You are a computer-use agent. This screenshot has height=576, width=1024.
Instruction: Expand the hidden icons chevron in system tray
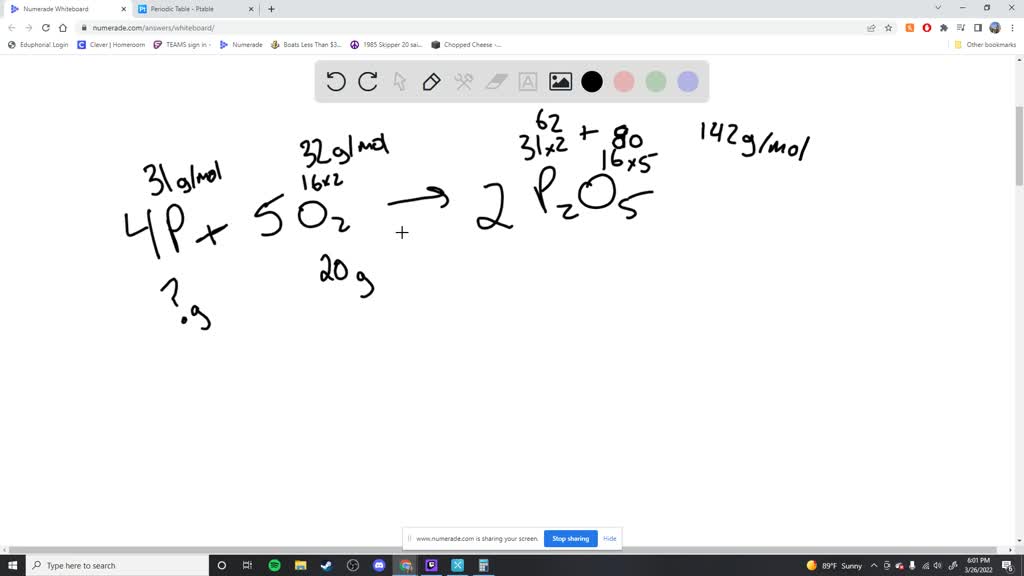click(x=873, y=565)
